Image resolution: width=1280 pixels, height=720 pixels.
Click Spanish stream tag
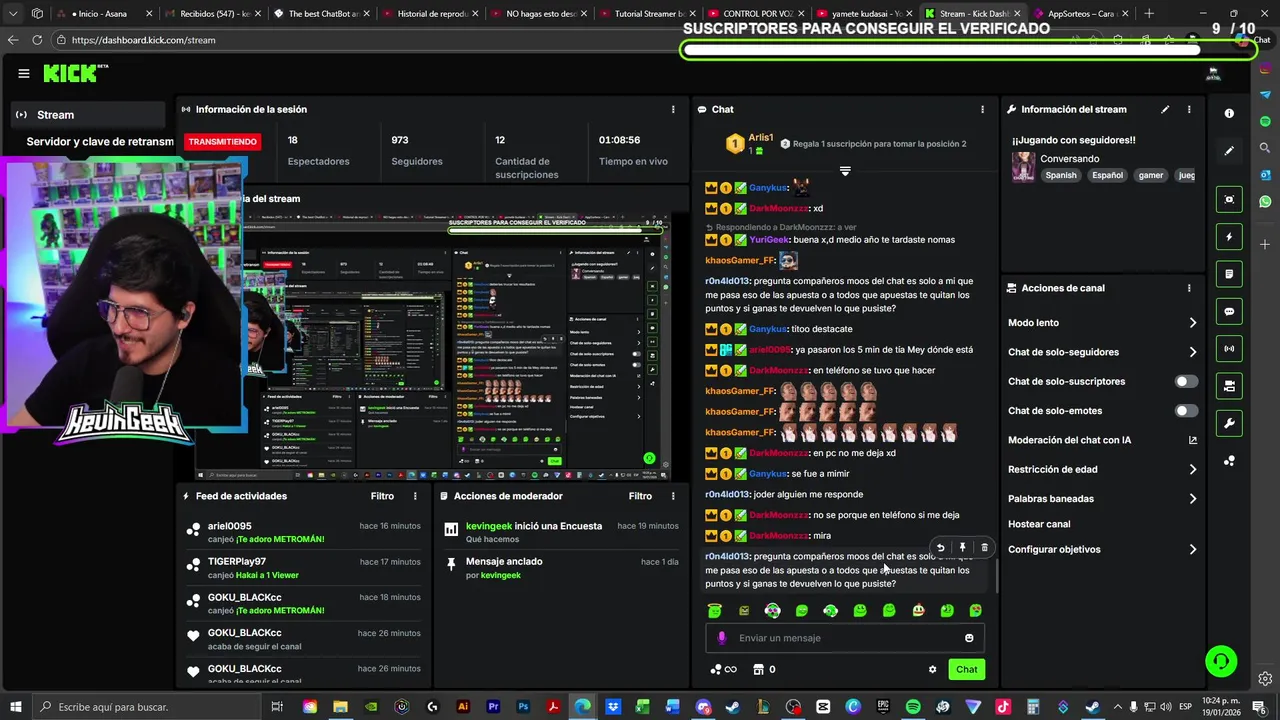1061,175
